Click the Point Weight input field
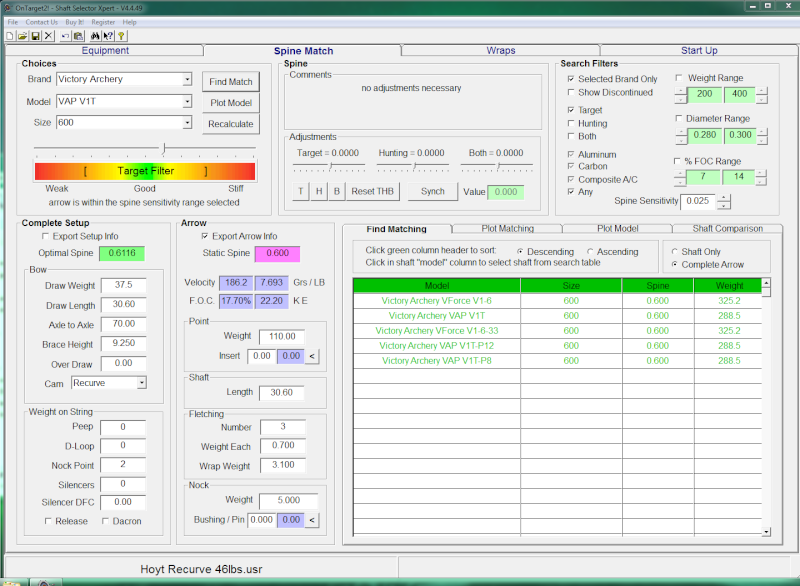Screen dimensions: 800x586 [x=282, y=337]
